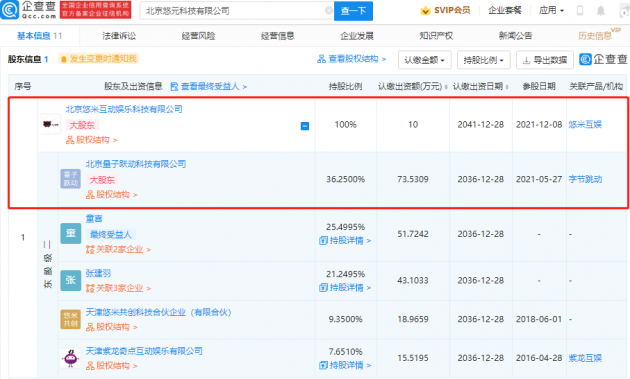Open 天津悠米共创科技合伙企业 link

click(x=158, y=312)
